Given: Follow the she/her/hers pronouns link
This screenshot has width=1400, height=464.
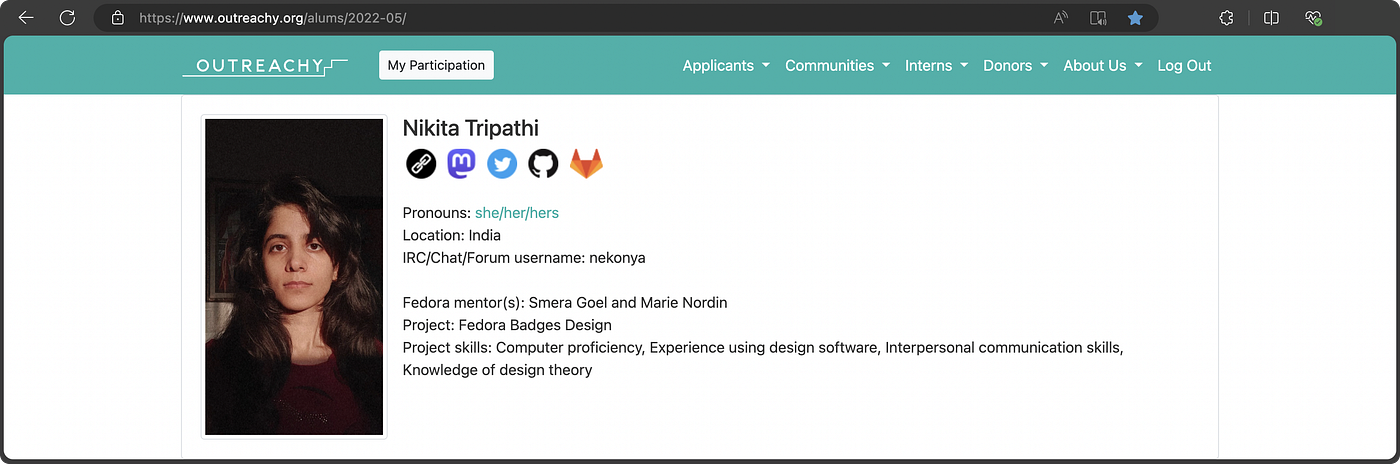Looking at the screenshot, I should click(x=516, y=213).
